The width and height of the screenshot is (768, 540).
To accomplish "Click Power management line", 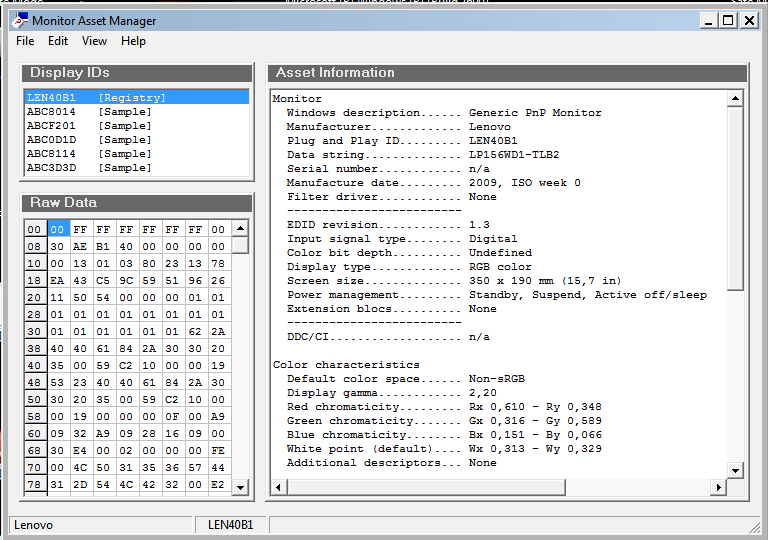I will click(x=497, y=295).
